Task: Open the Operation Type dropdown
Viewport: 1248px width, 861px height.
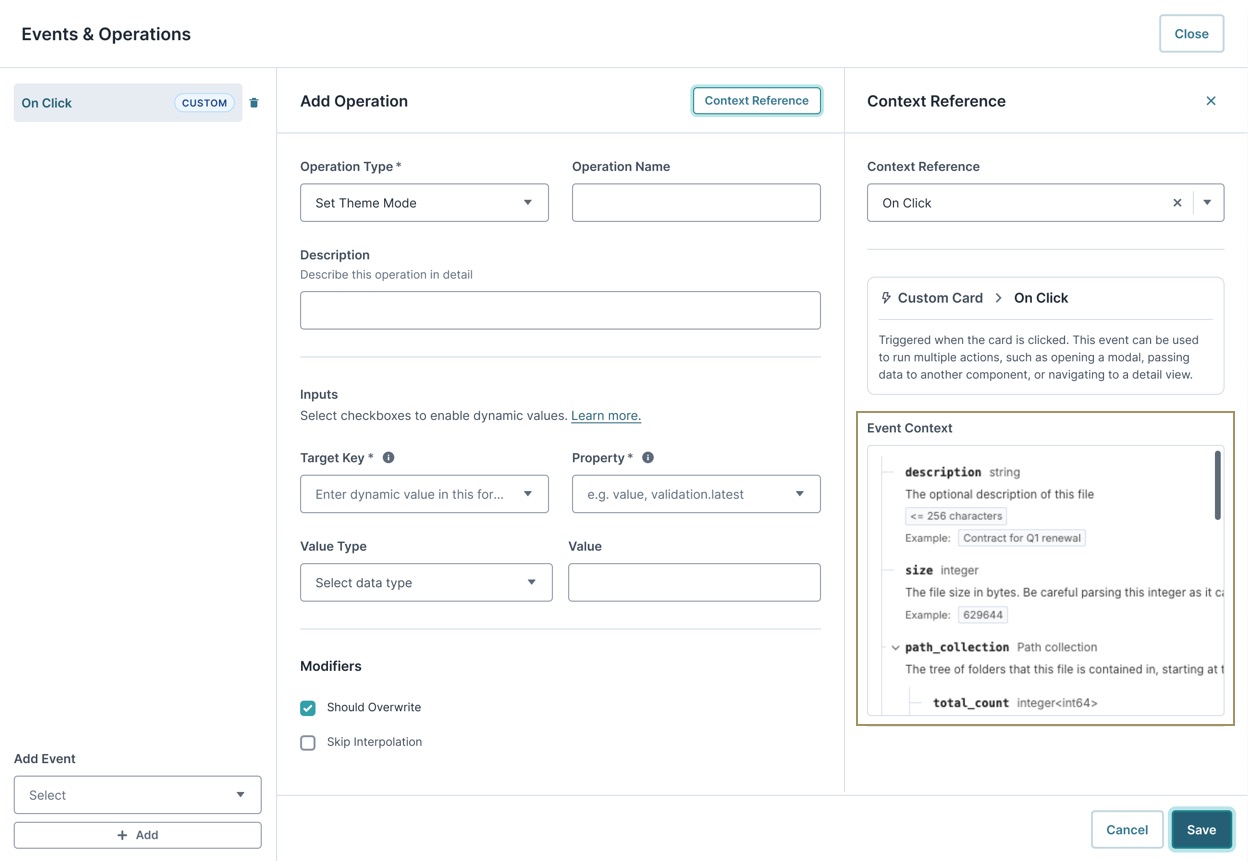Action: point(424,203)
